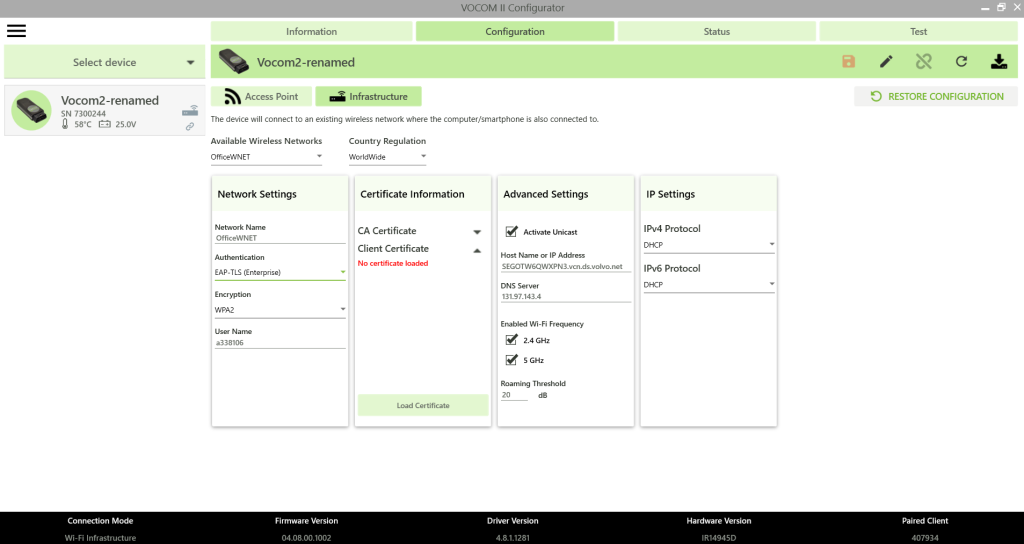Toggle the 2.4 GHz frequency checkbox
The image size is (1024, 544).
(x=511, y=340)
